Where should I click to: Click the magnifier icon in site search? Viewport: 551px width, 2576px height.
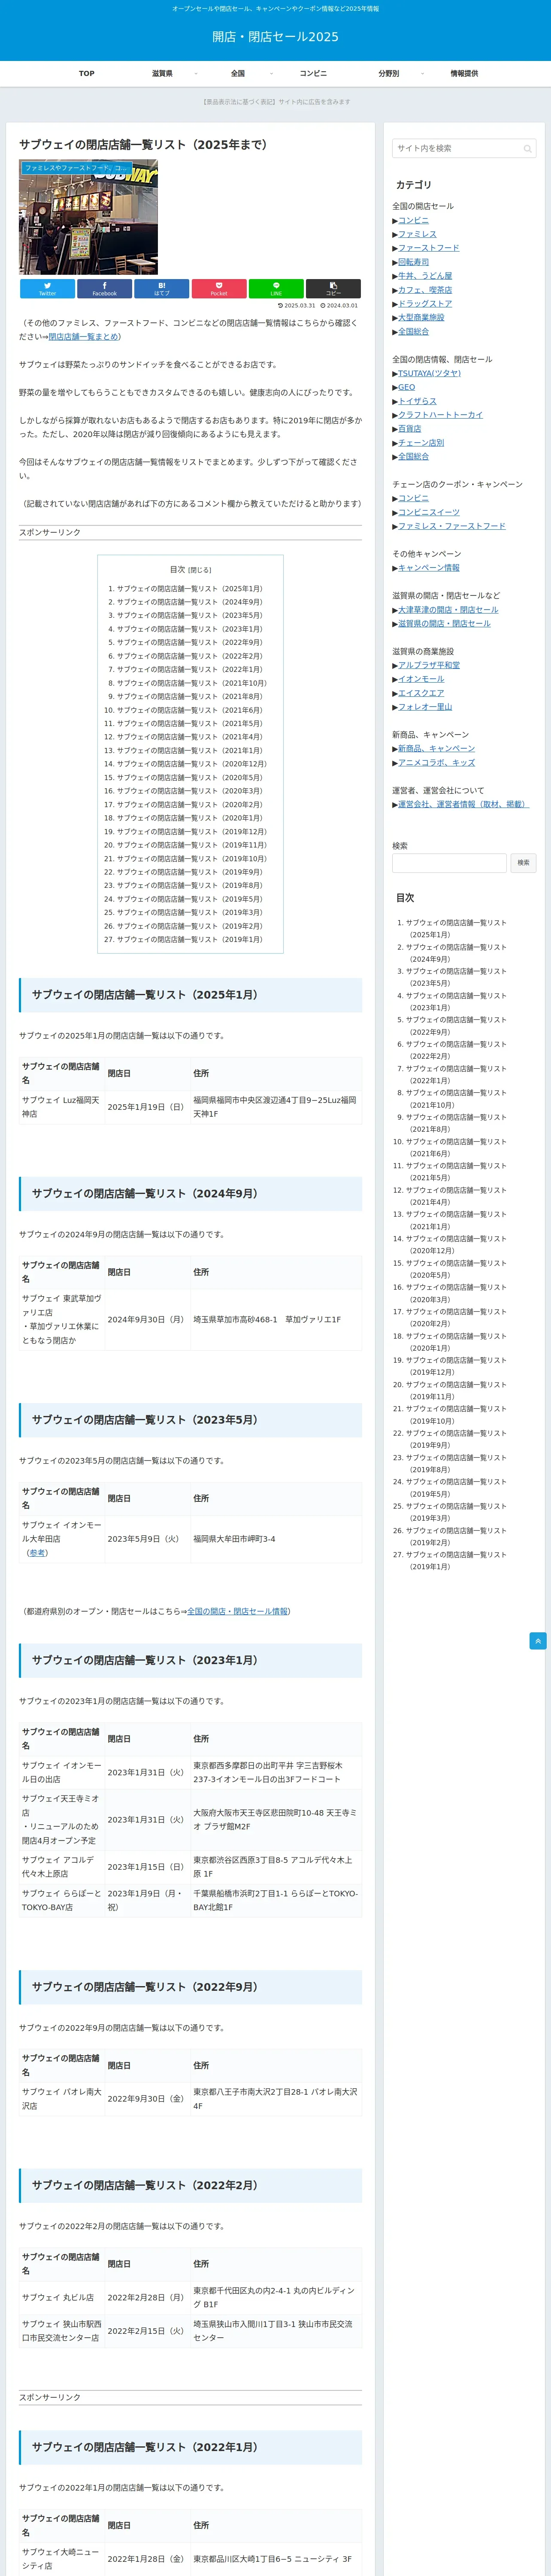point(527,149)
